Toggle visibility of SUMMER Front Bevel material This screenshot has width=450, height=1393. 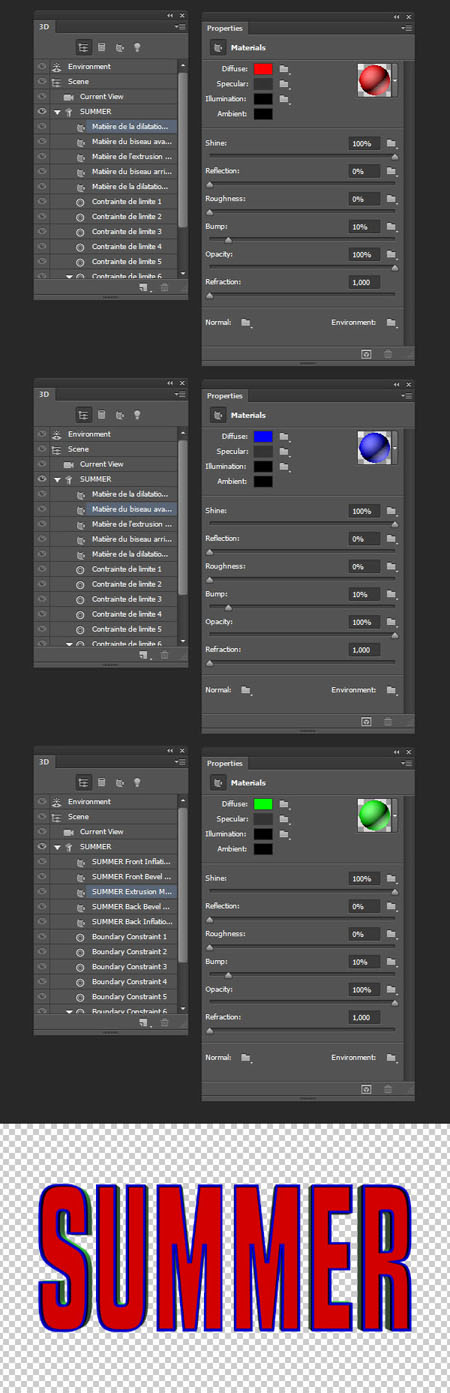coord(42,876)
